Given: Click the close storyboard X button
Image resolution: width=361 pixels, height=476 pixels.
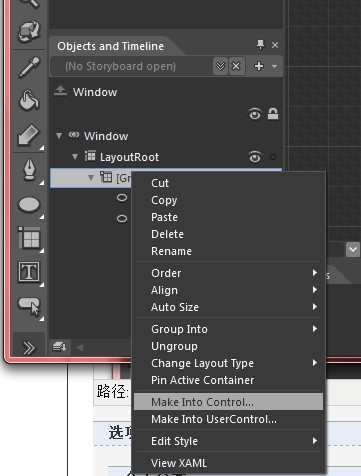Looking at the screenshot, I should (236, 66).
